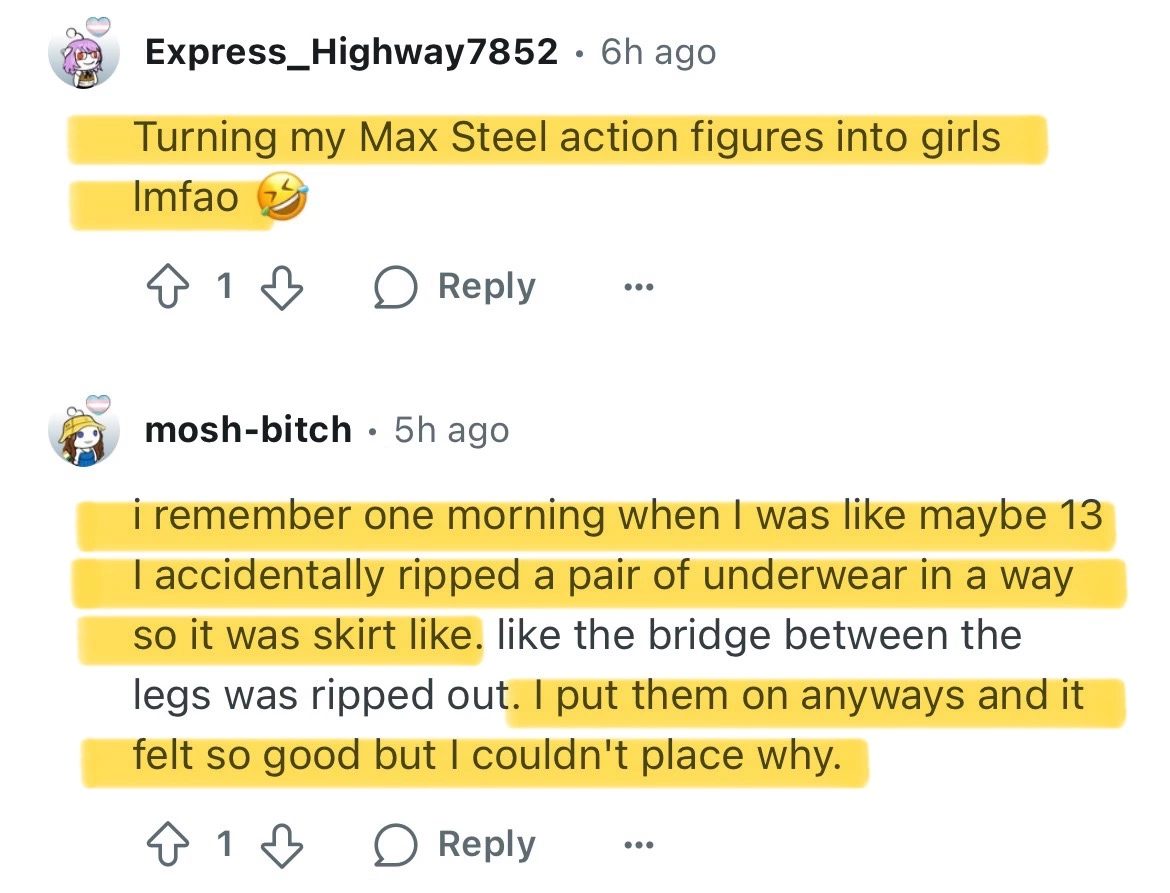Click the "6h ago" timestamp
1170x893 pixels.
click(x=658, y=52)
